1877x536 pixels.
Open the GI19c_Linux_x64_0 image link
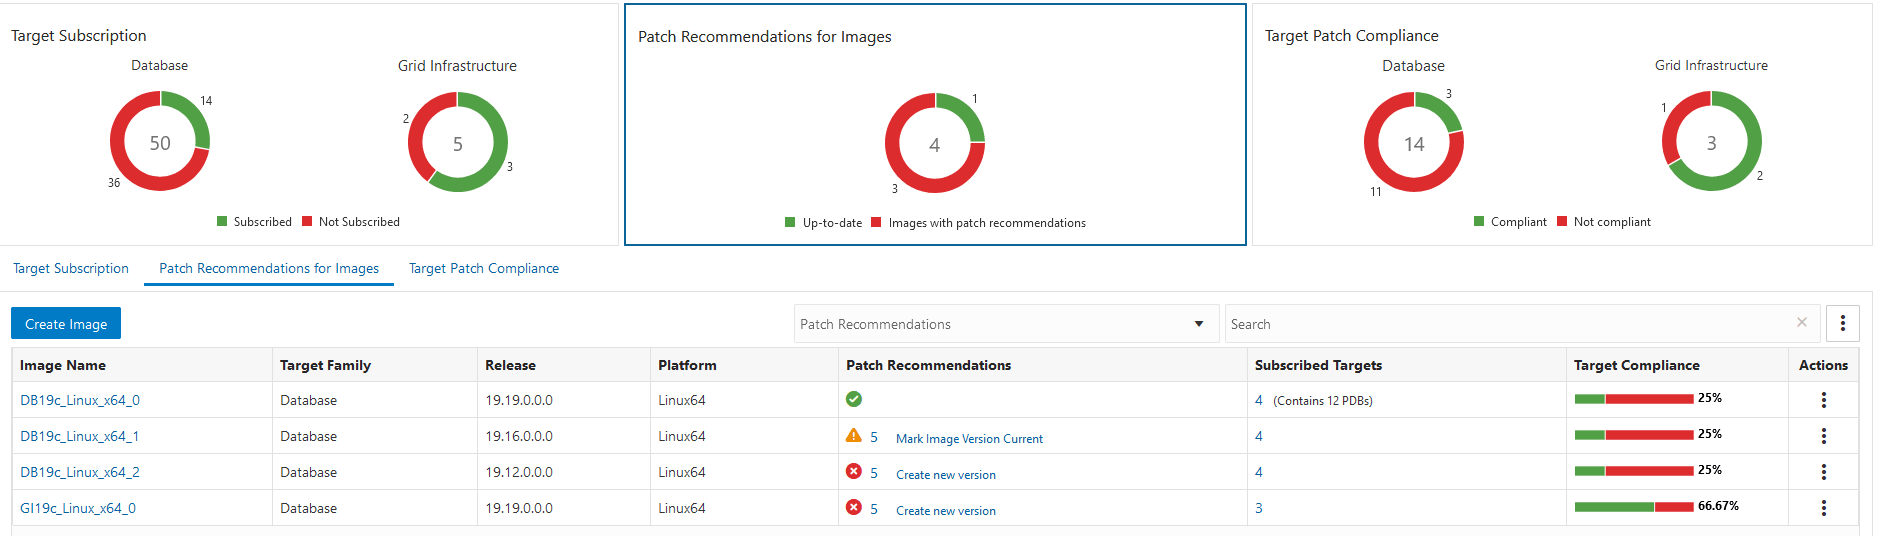point(78,508)
